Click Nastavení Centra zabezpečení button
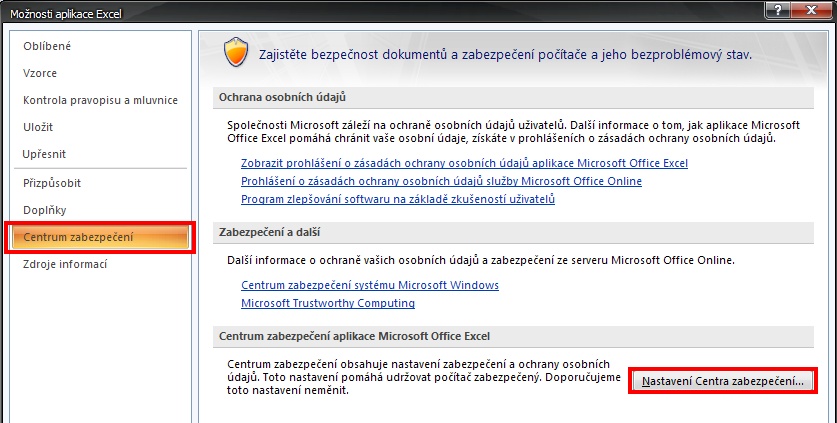 (723, 381)
